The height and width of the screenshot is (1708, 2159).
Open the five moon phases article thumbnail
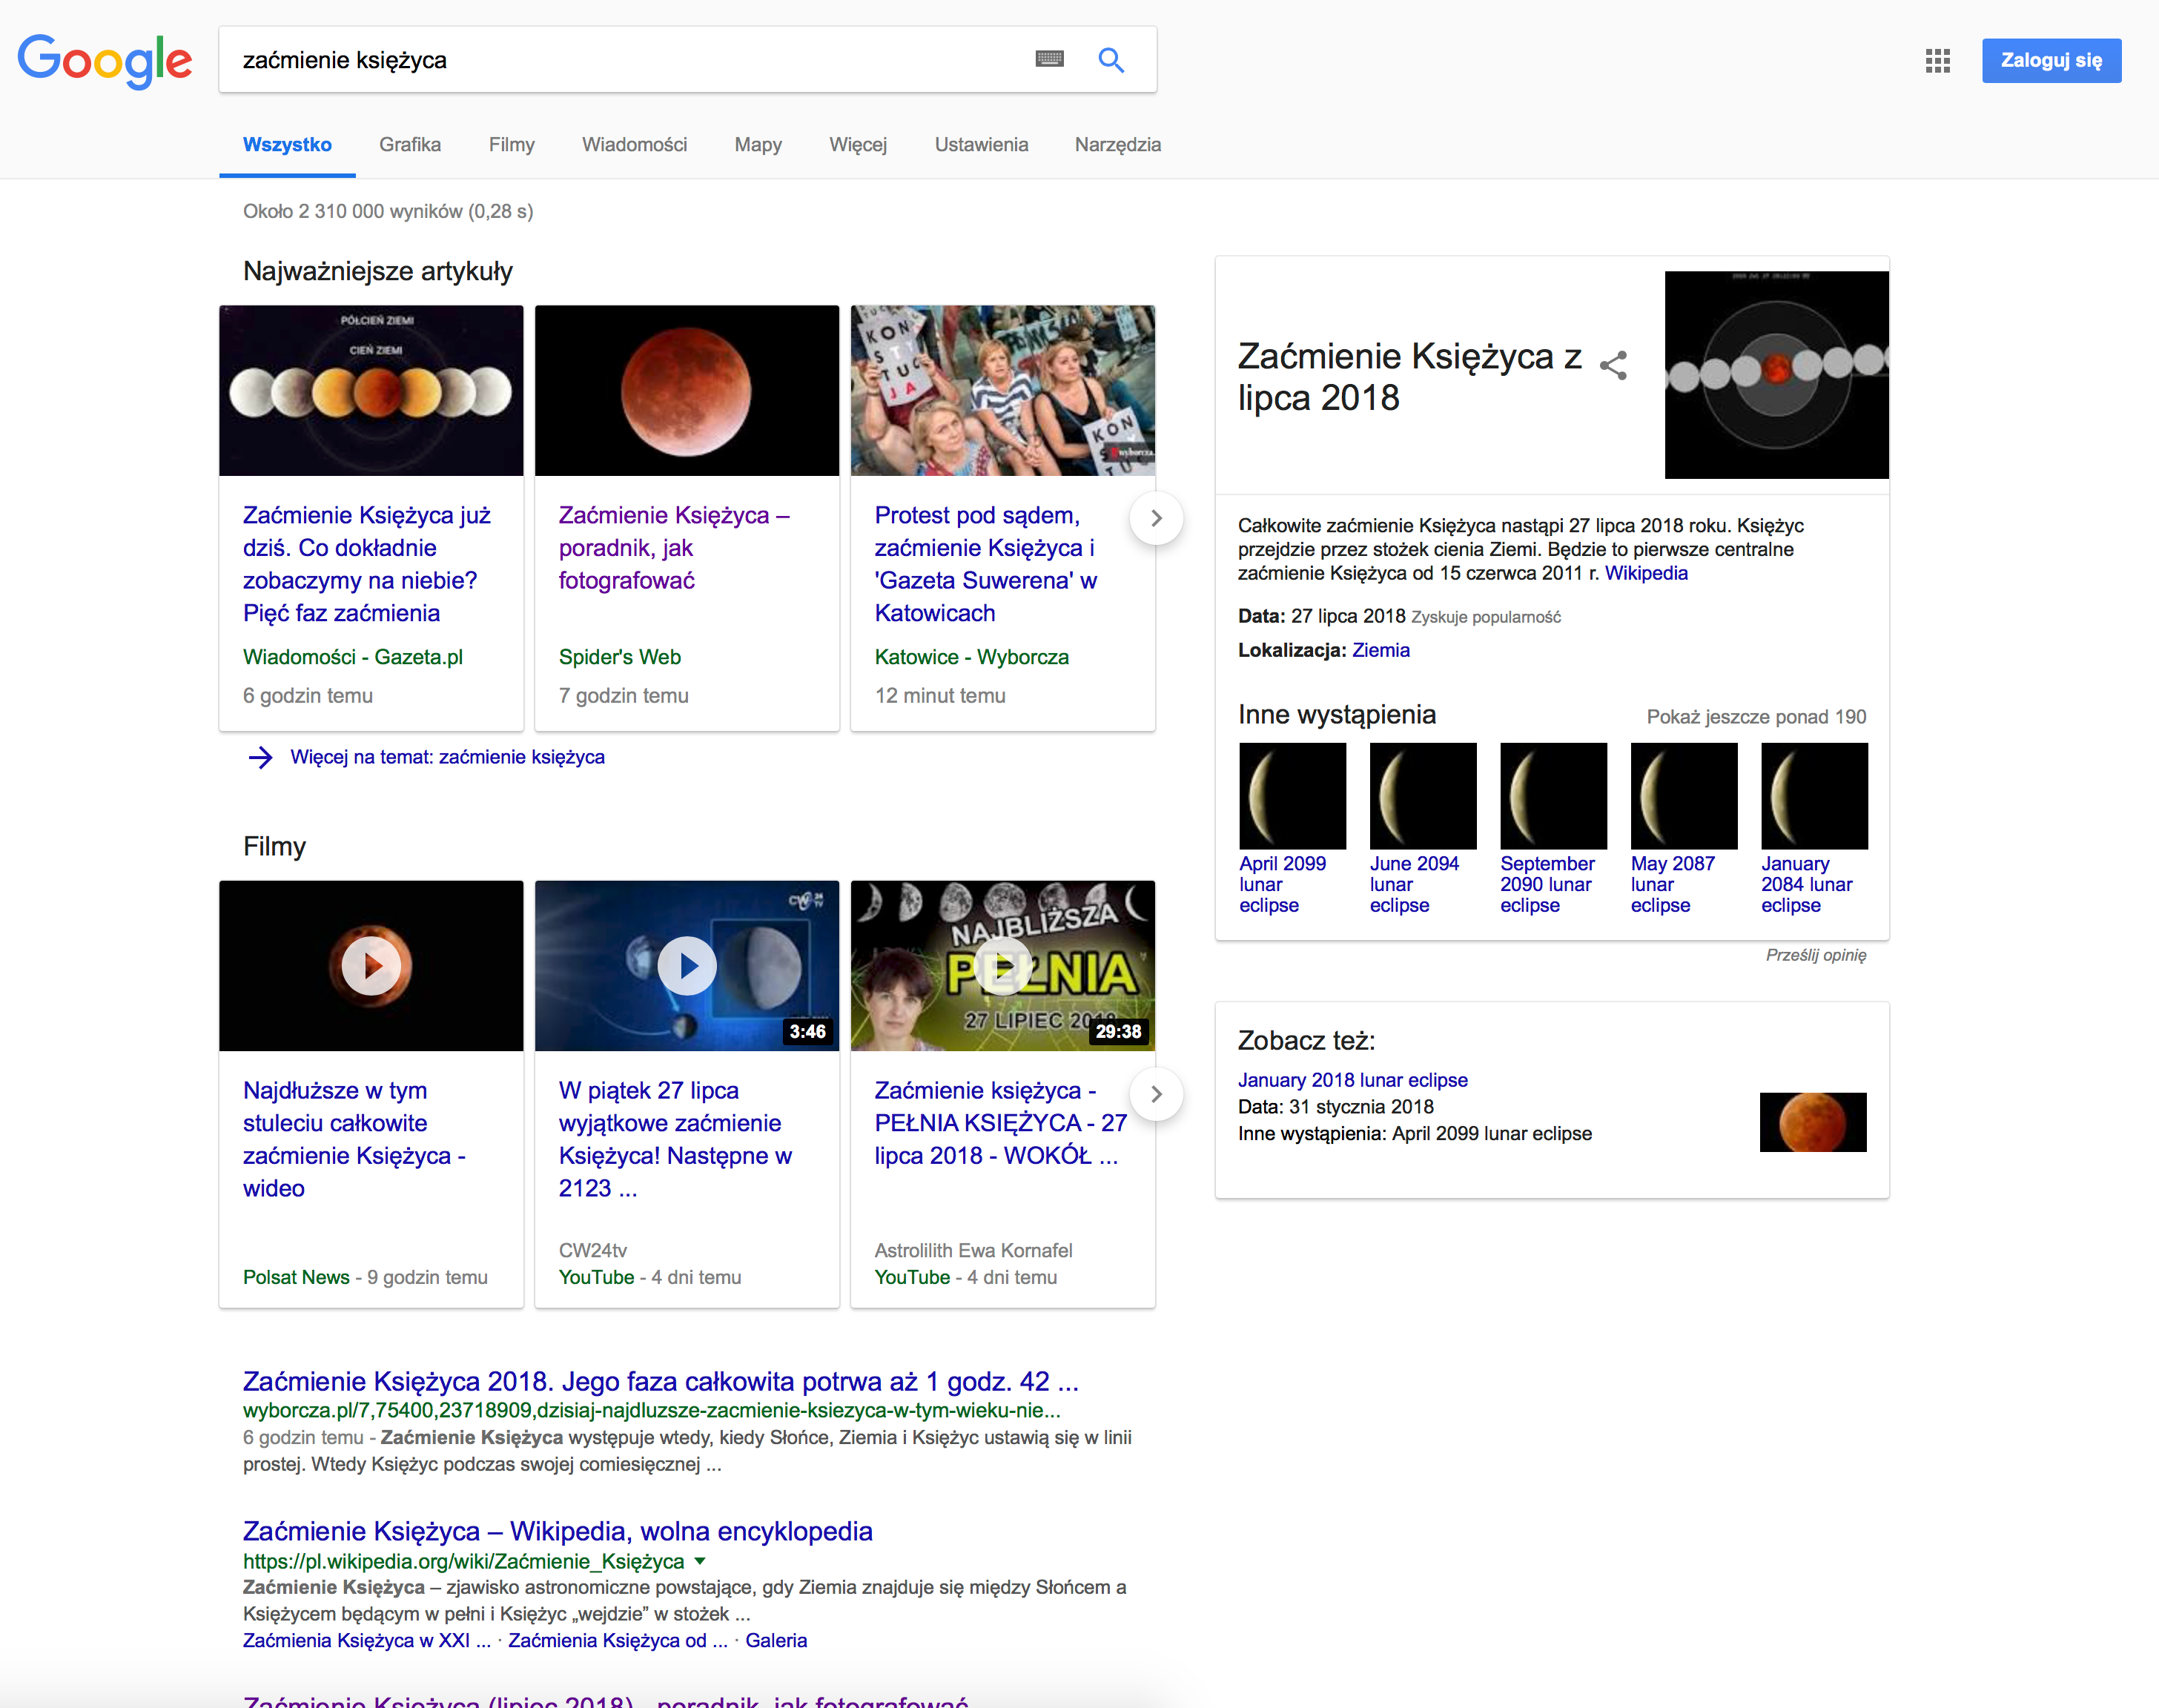click(x=371, y=391)
